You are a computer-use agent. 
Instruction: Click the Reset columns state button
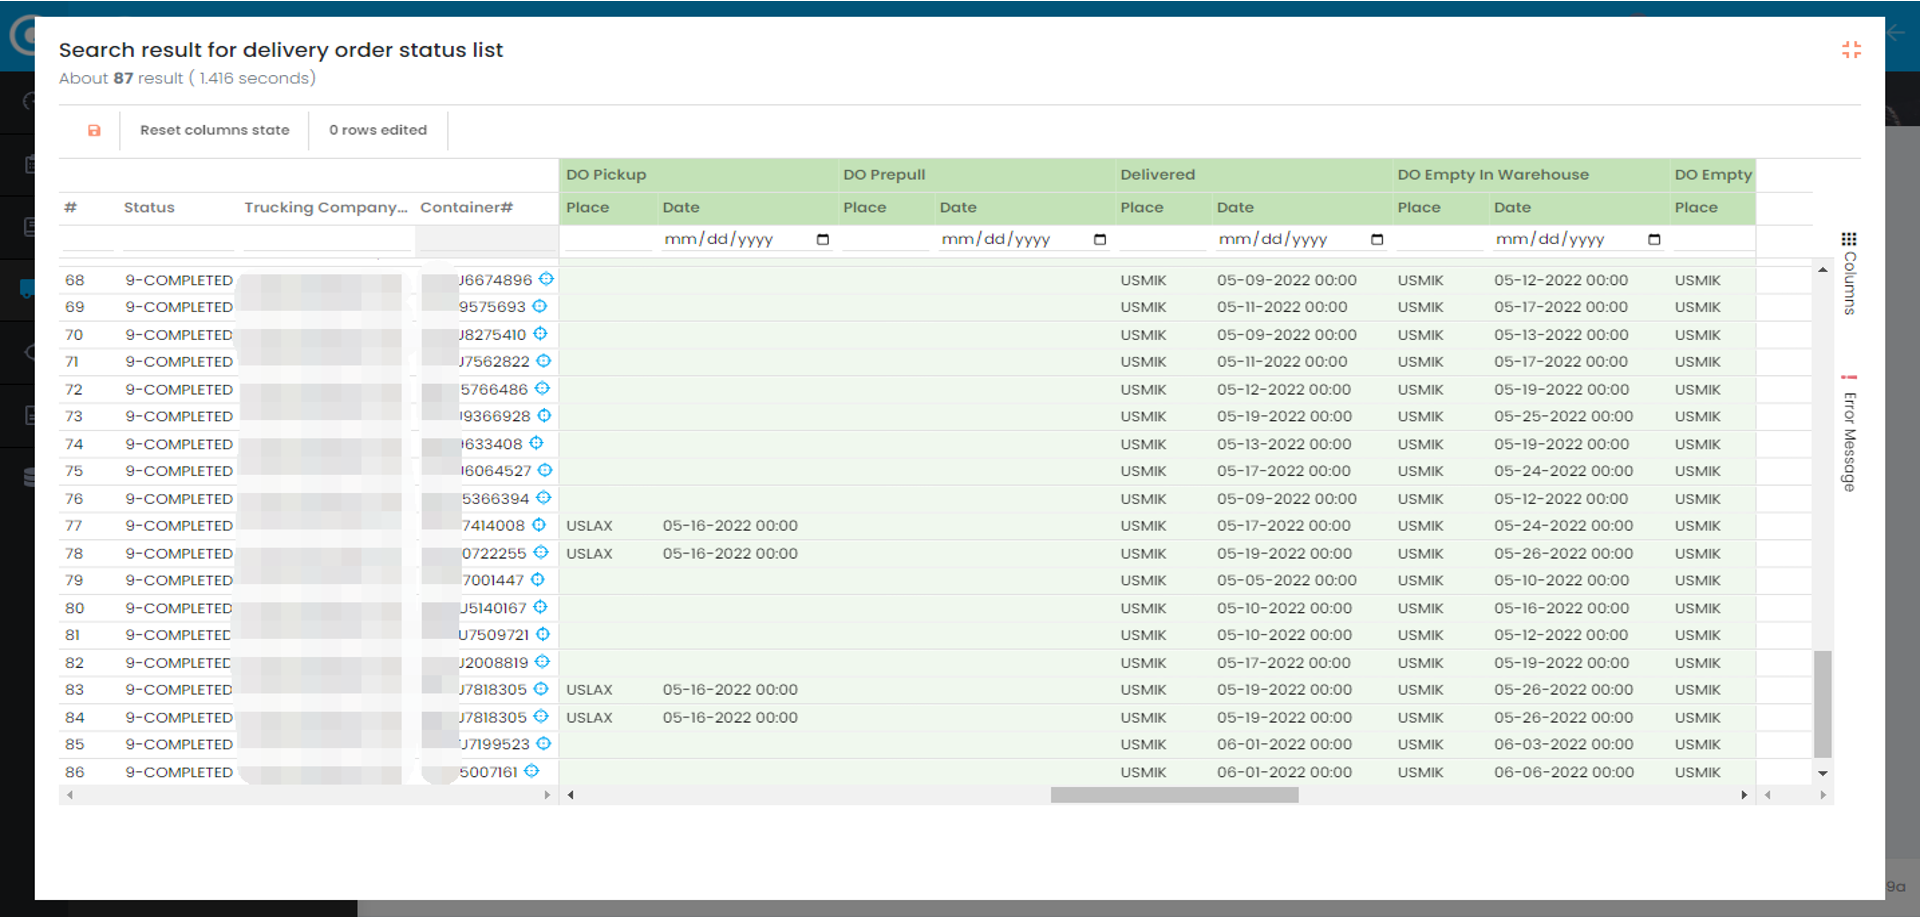215,130
